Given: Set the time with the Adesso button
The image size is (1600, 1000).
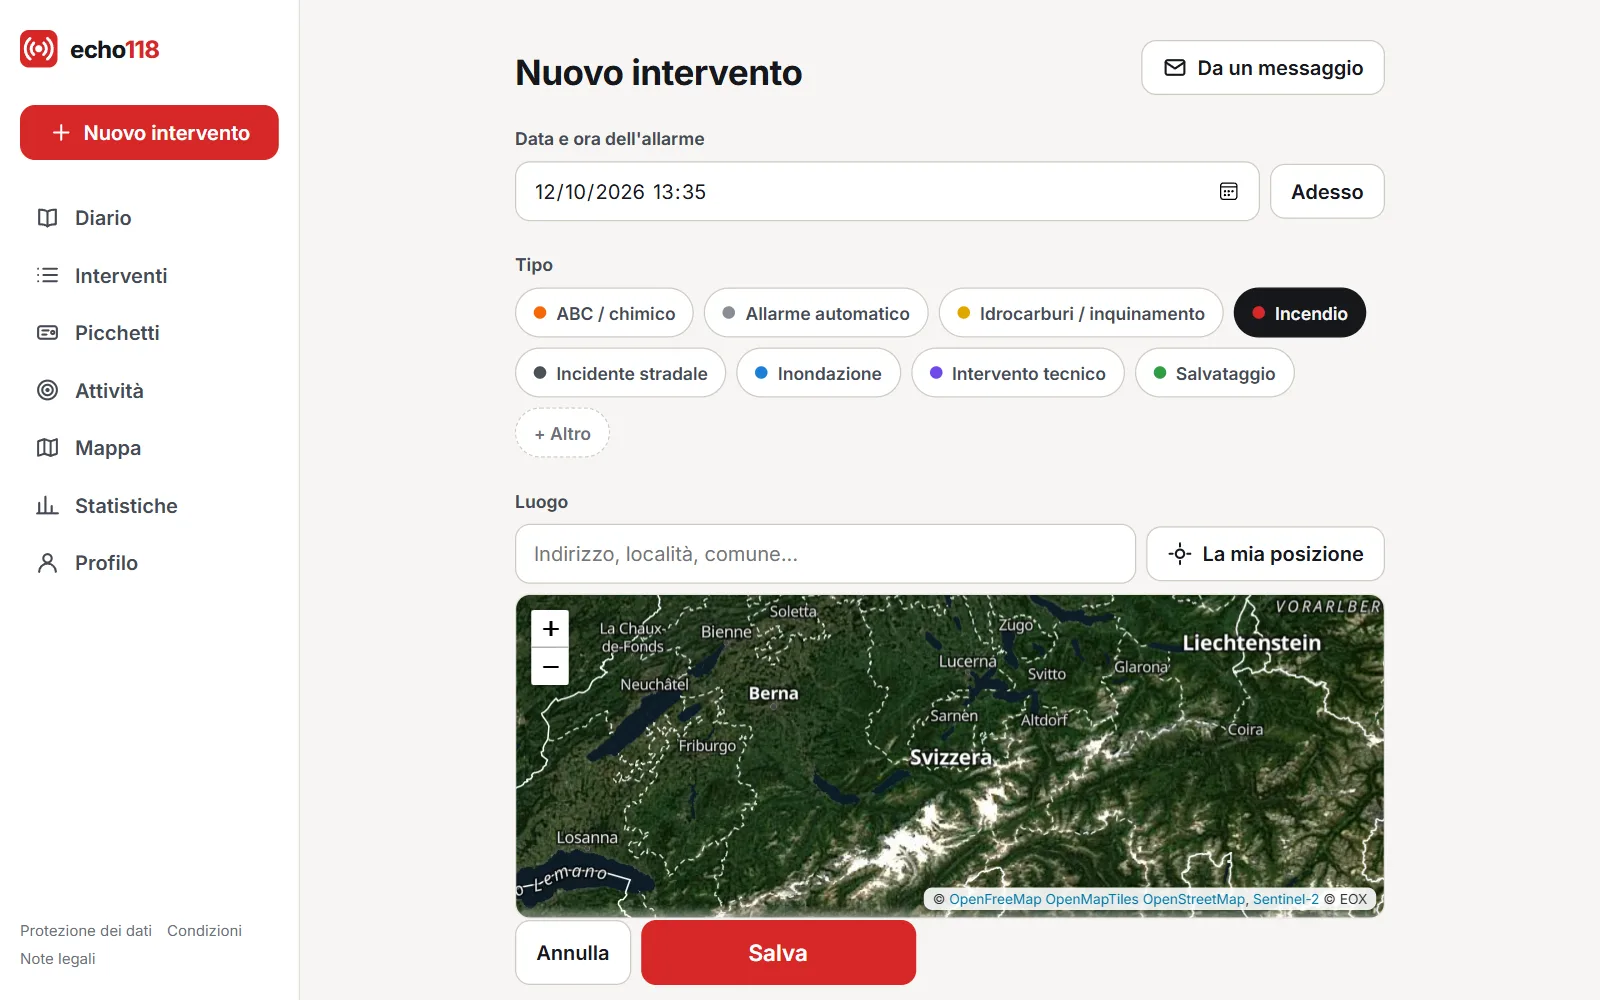Looking at the screenshot, I should [1327, 191].
